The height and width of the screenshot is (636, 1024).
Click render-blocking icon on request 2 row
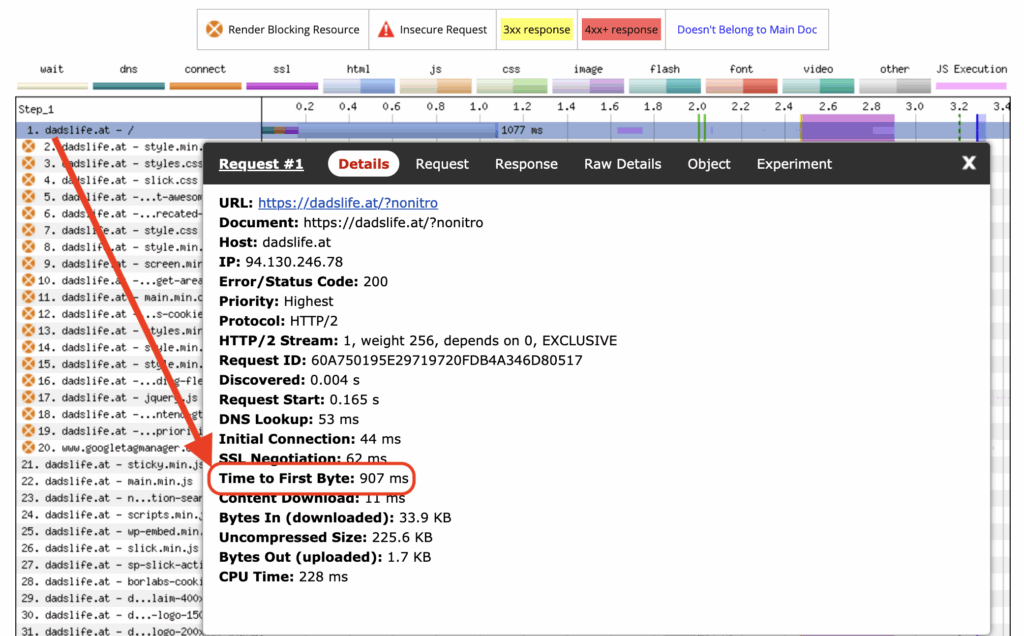click(x=29, y=147)
